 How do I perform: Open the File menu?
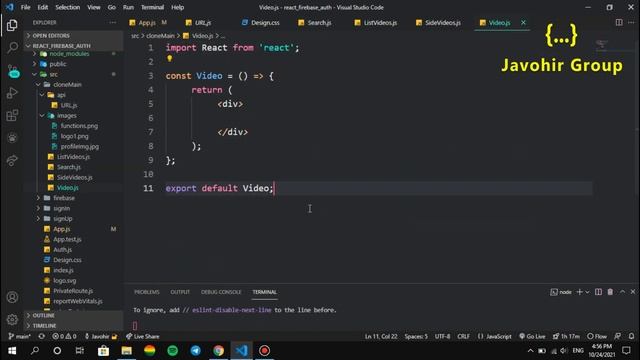25,7
